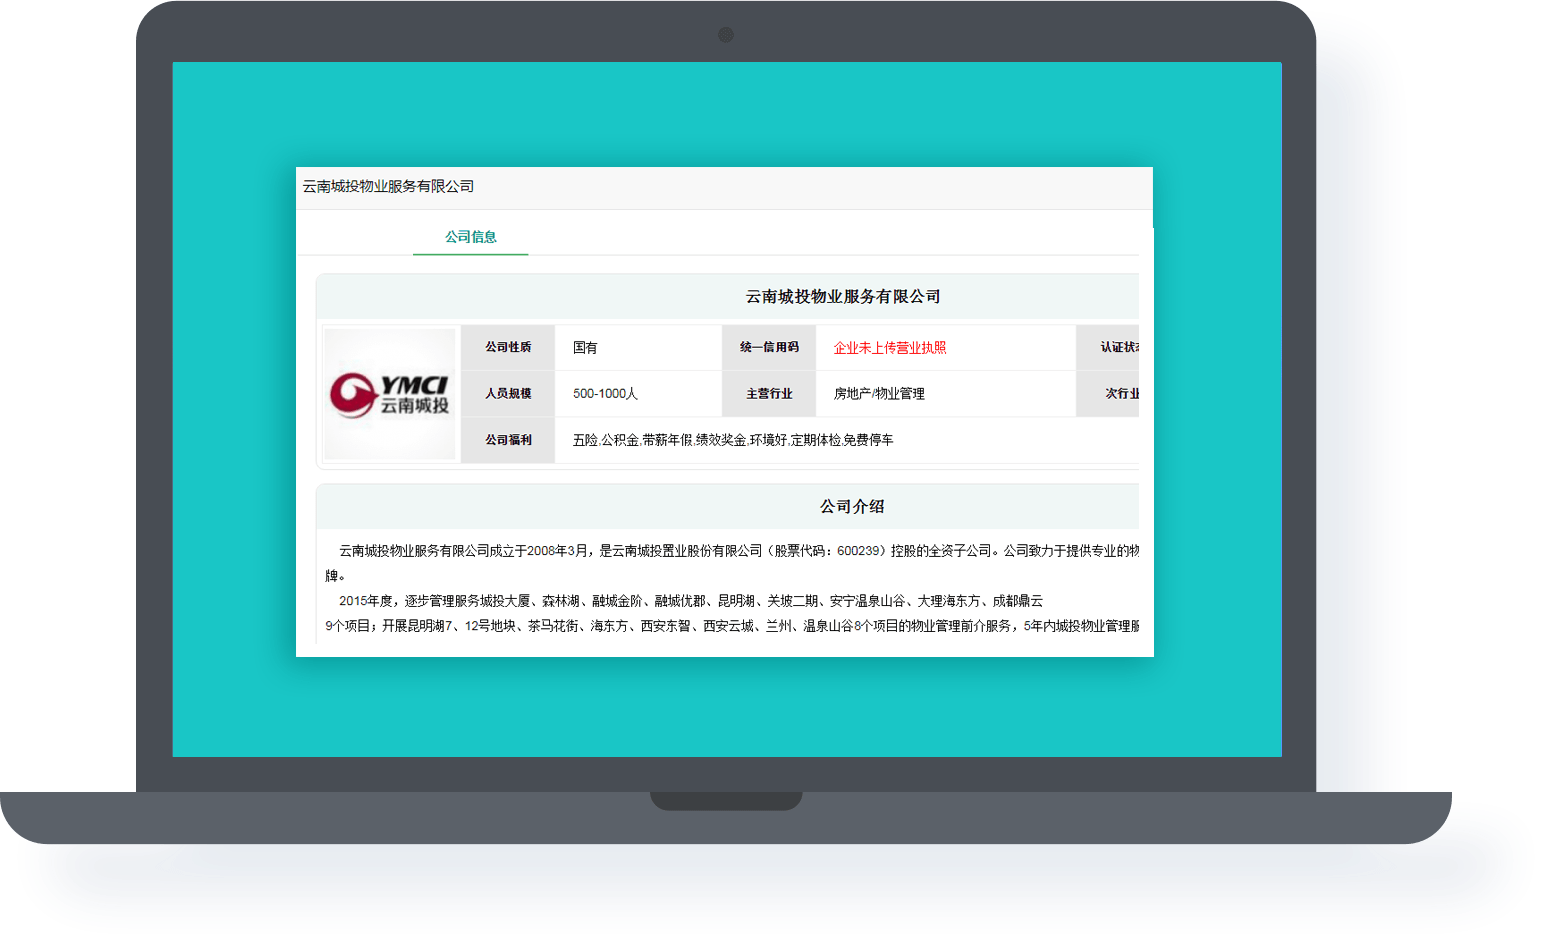Click the paragraph line starting with 2015年度
This screenshot has width=1550, height=944.
click(x=690, y=601)
